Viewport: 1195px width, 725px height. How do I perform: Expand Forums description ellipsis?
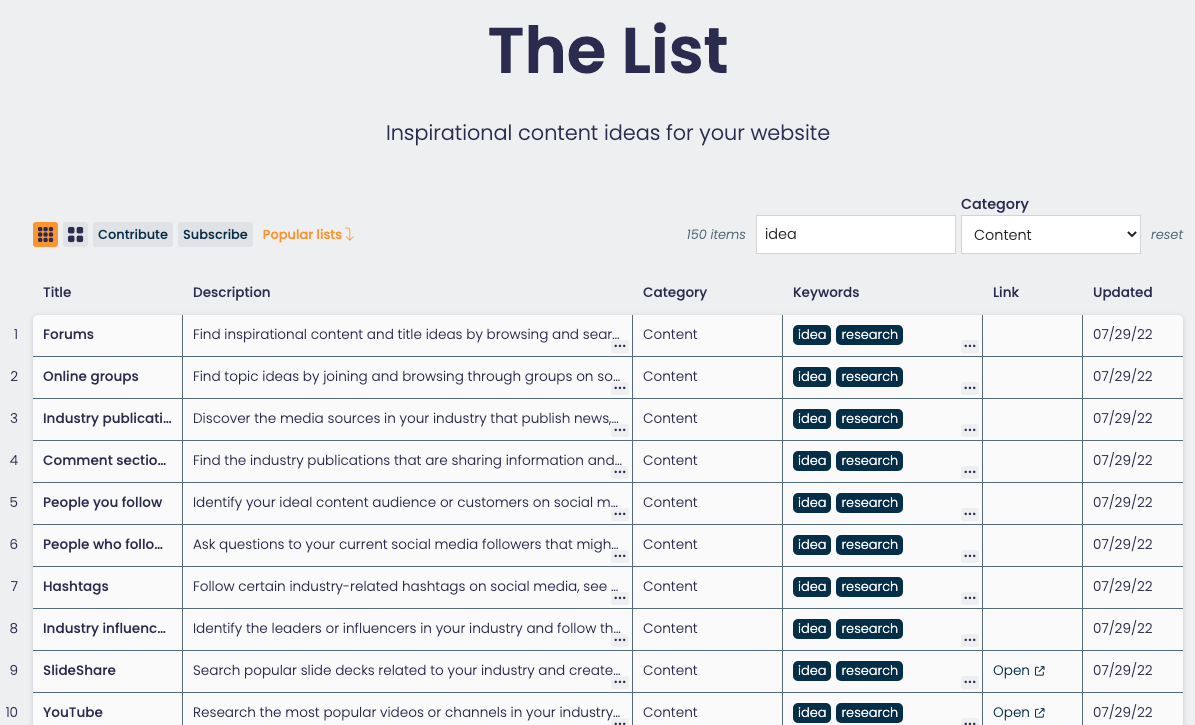tap(620, 346)
